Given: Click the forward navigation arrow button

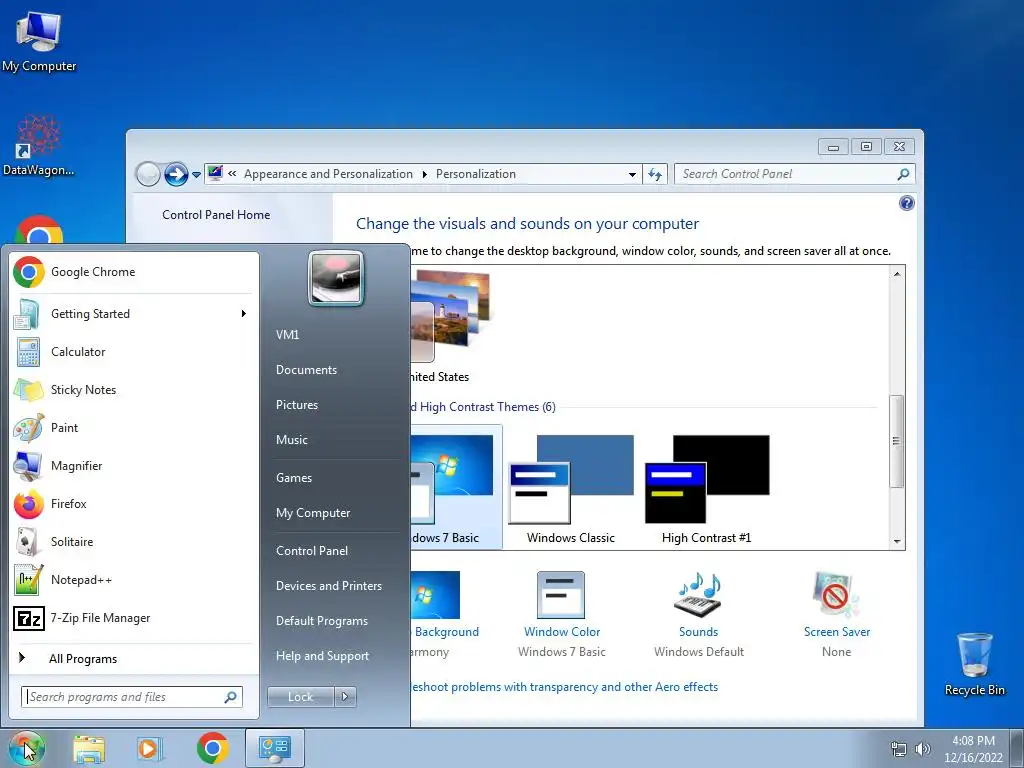Looking at the screenshot, I should pyautogui.click(x=176, y=174).
